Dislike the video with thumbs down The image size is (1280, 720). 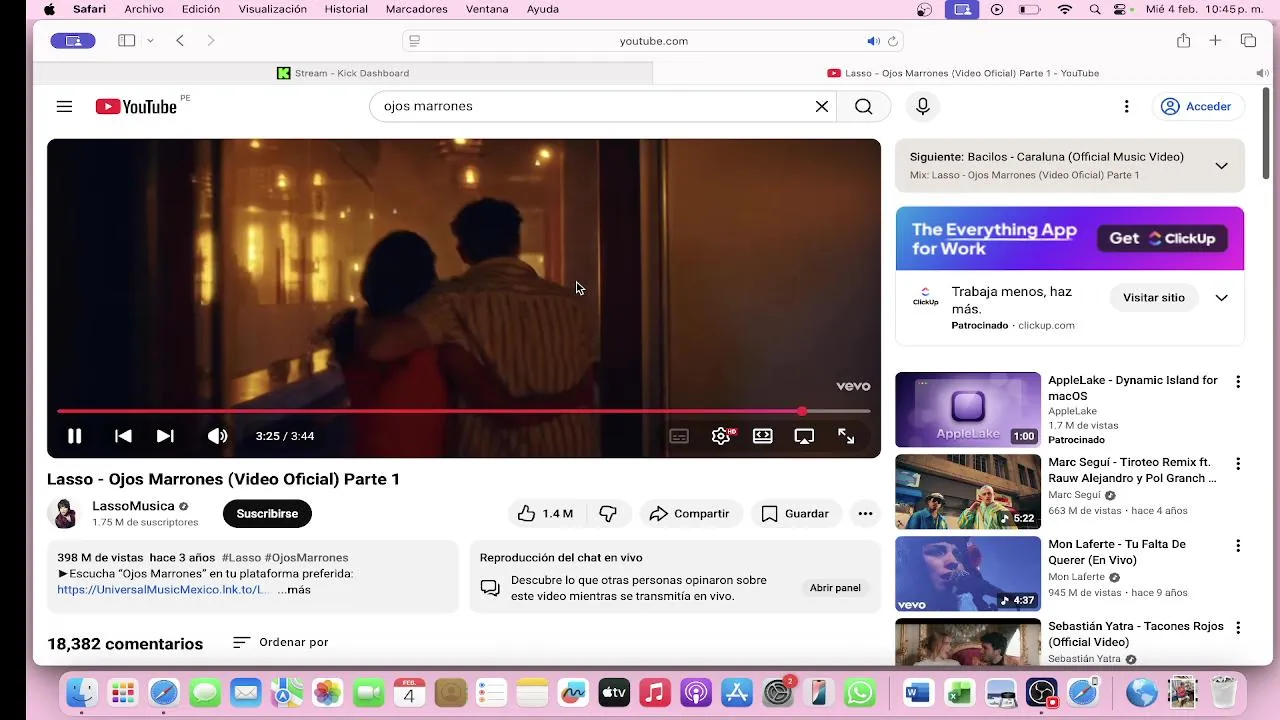point(607,513)
